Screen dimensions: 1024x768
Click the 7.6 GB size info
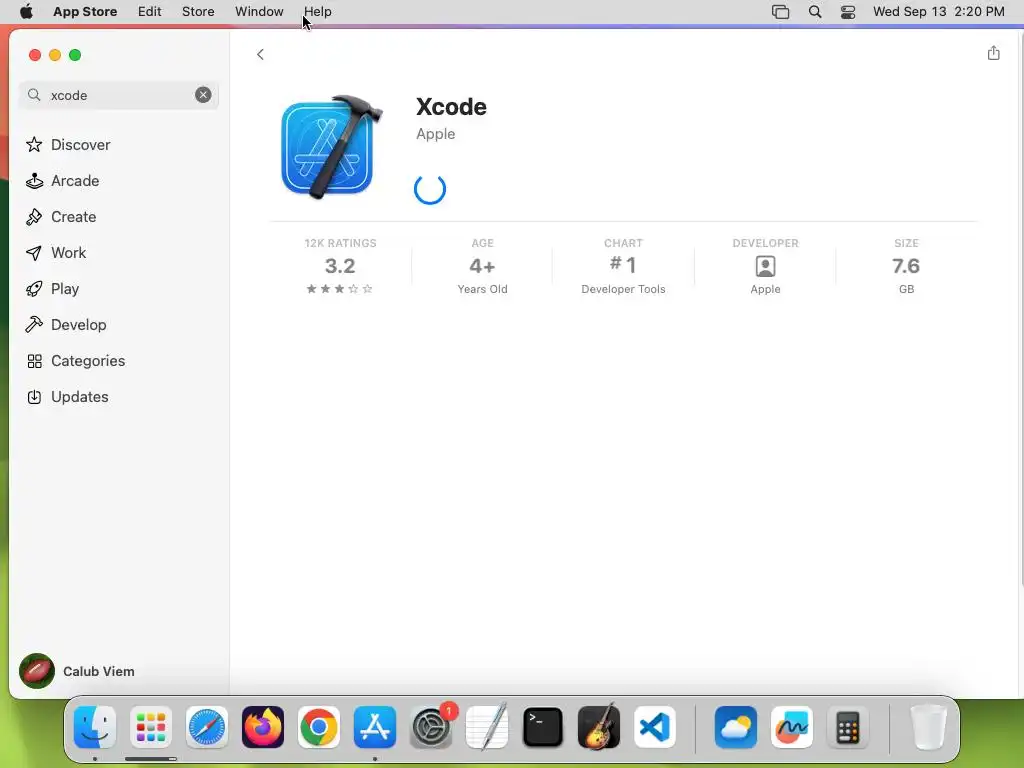(x=906, y=266)
